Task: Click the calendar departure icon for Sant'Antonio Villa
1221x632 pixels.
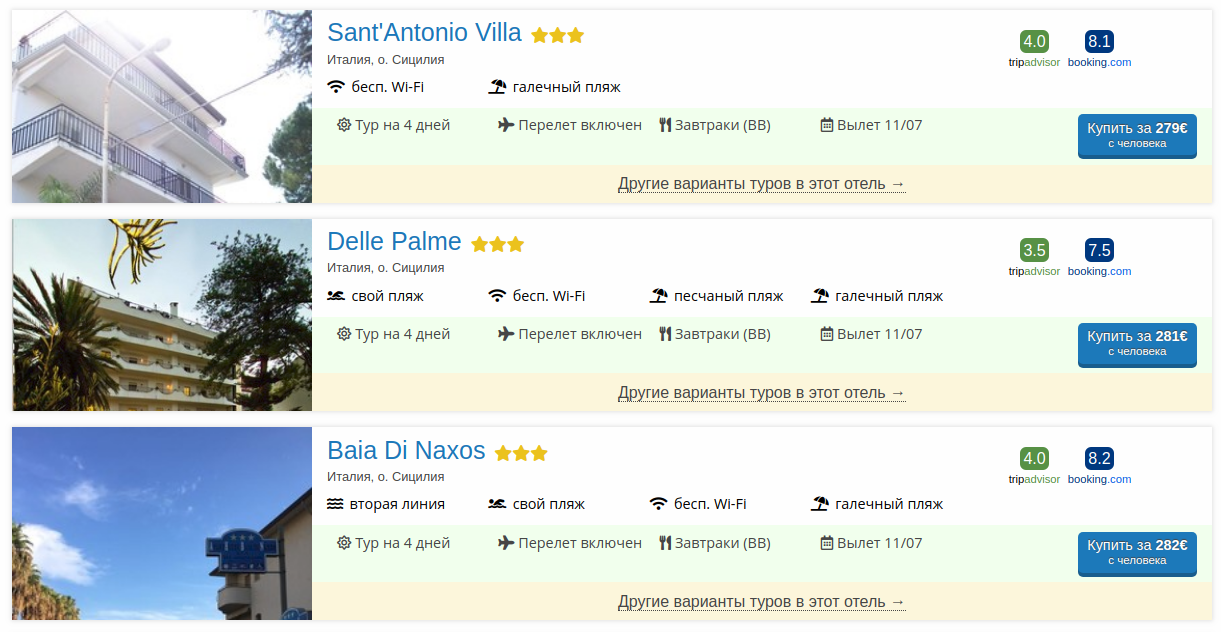Action: tap(827, 125)
